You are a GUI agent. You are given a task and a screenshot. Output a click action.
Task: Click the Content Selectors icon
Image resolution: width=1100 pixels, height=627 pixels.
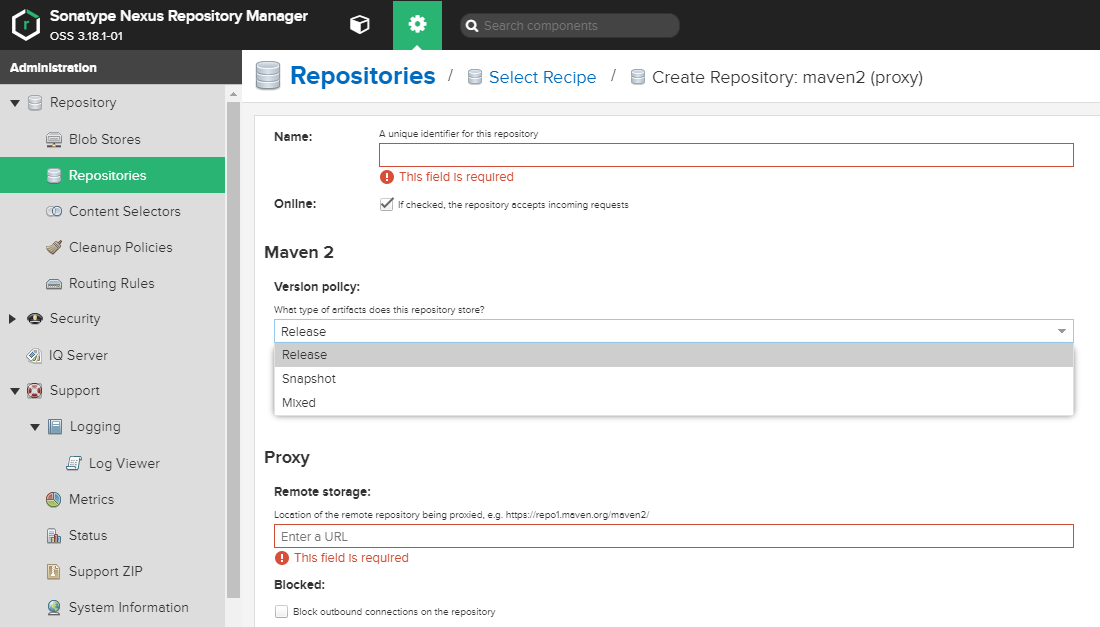(54, 211)
